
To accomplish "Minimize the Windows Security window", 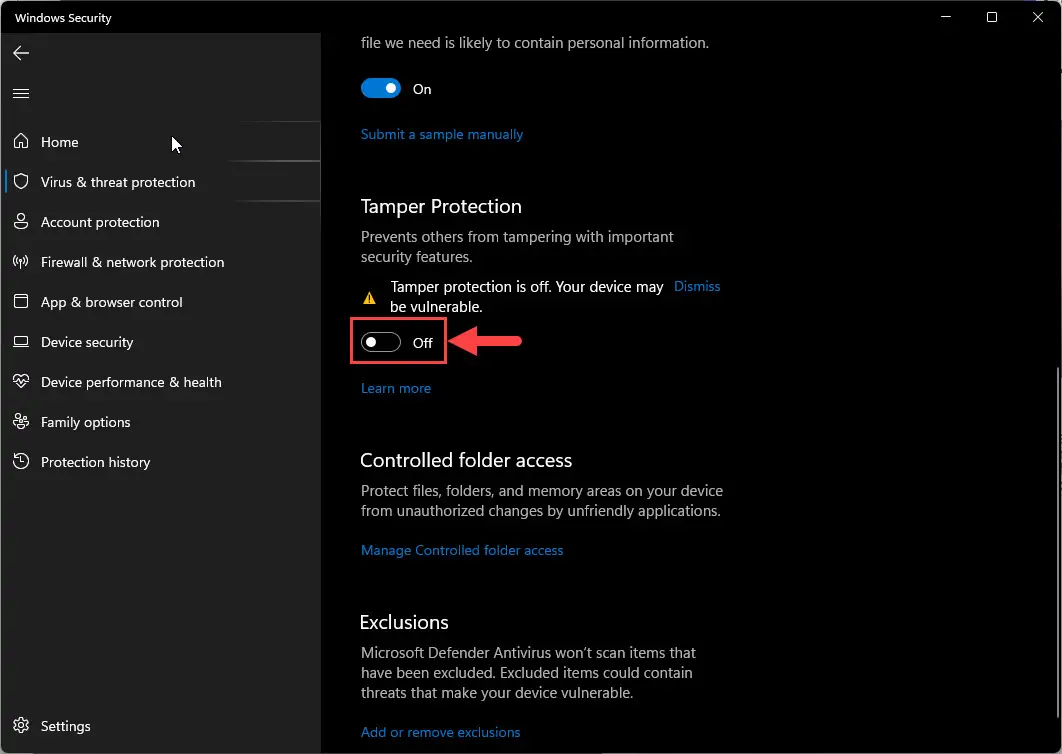I will [946, 17].
